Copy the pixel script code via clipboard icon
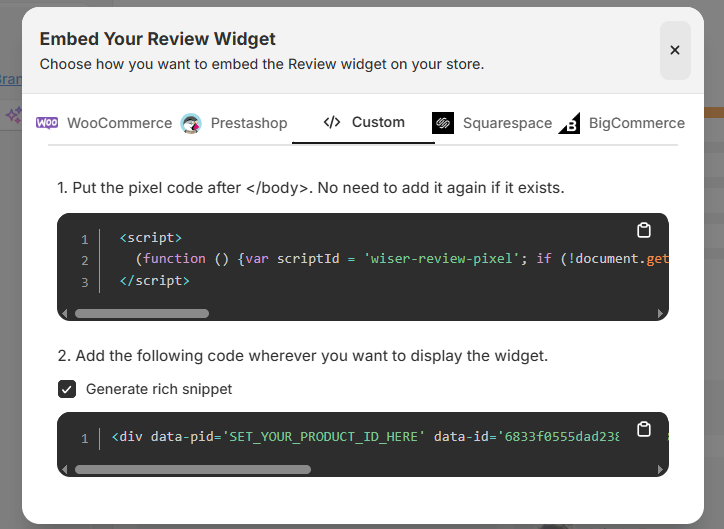Image resolution: width=724 pixels, height=529 pixels. click(644, 230)
